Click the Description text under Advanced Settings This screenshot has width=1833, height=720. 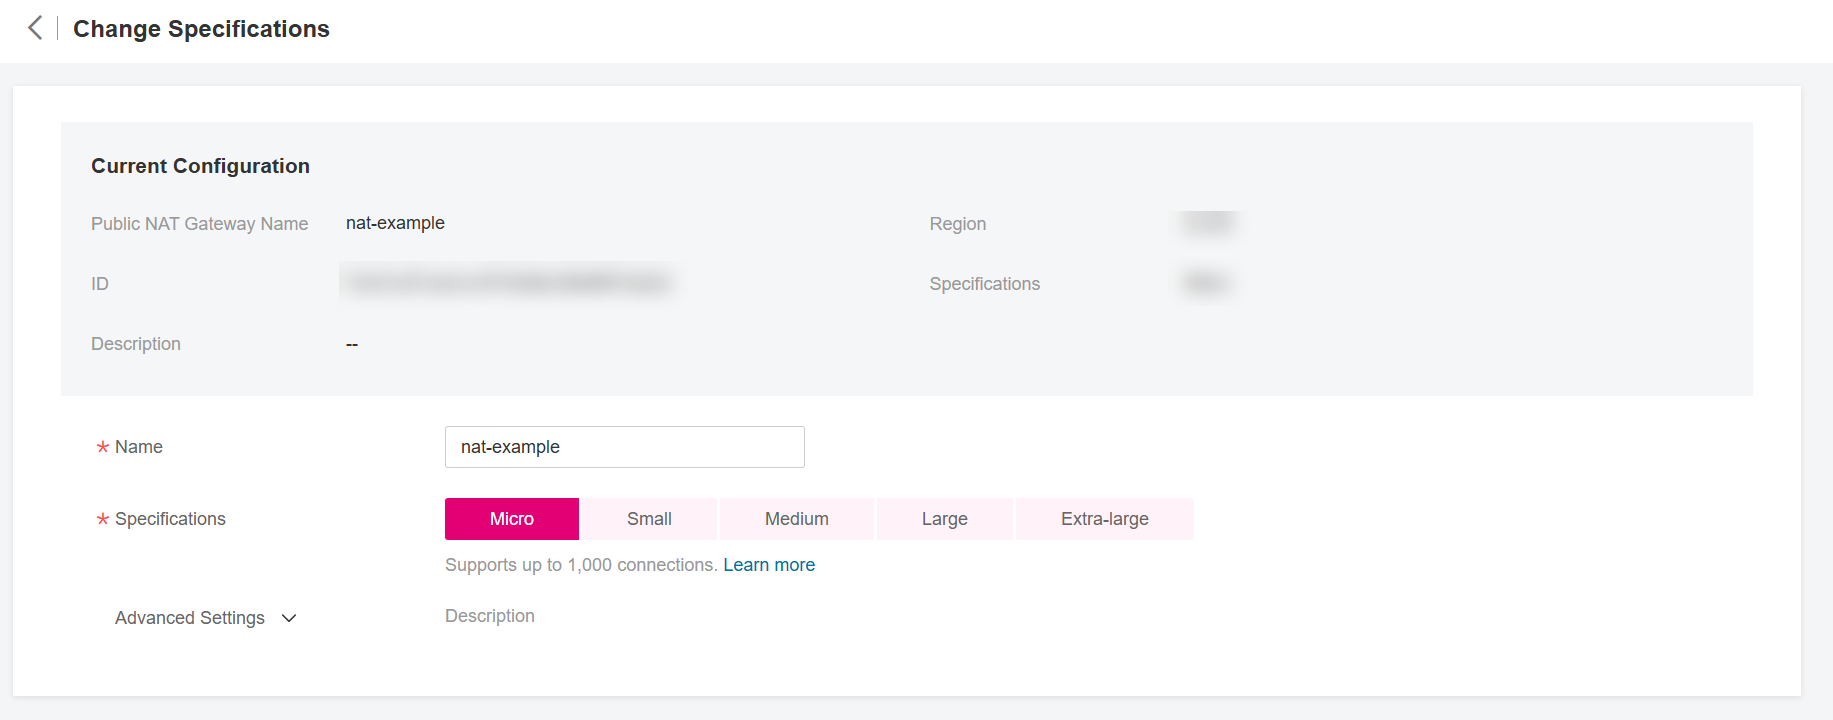coord(490,616)
